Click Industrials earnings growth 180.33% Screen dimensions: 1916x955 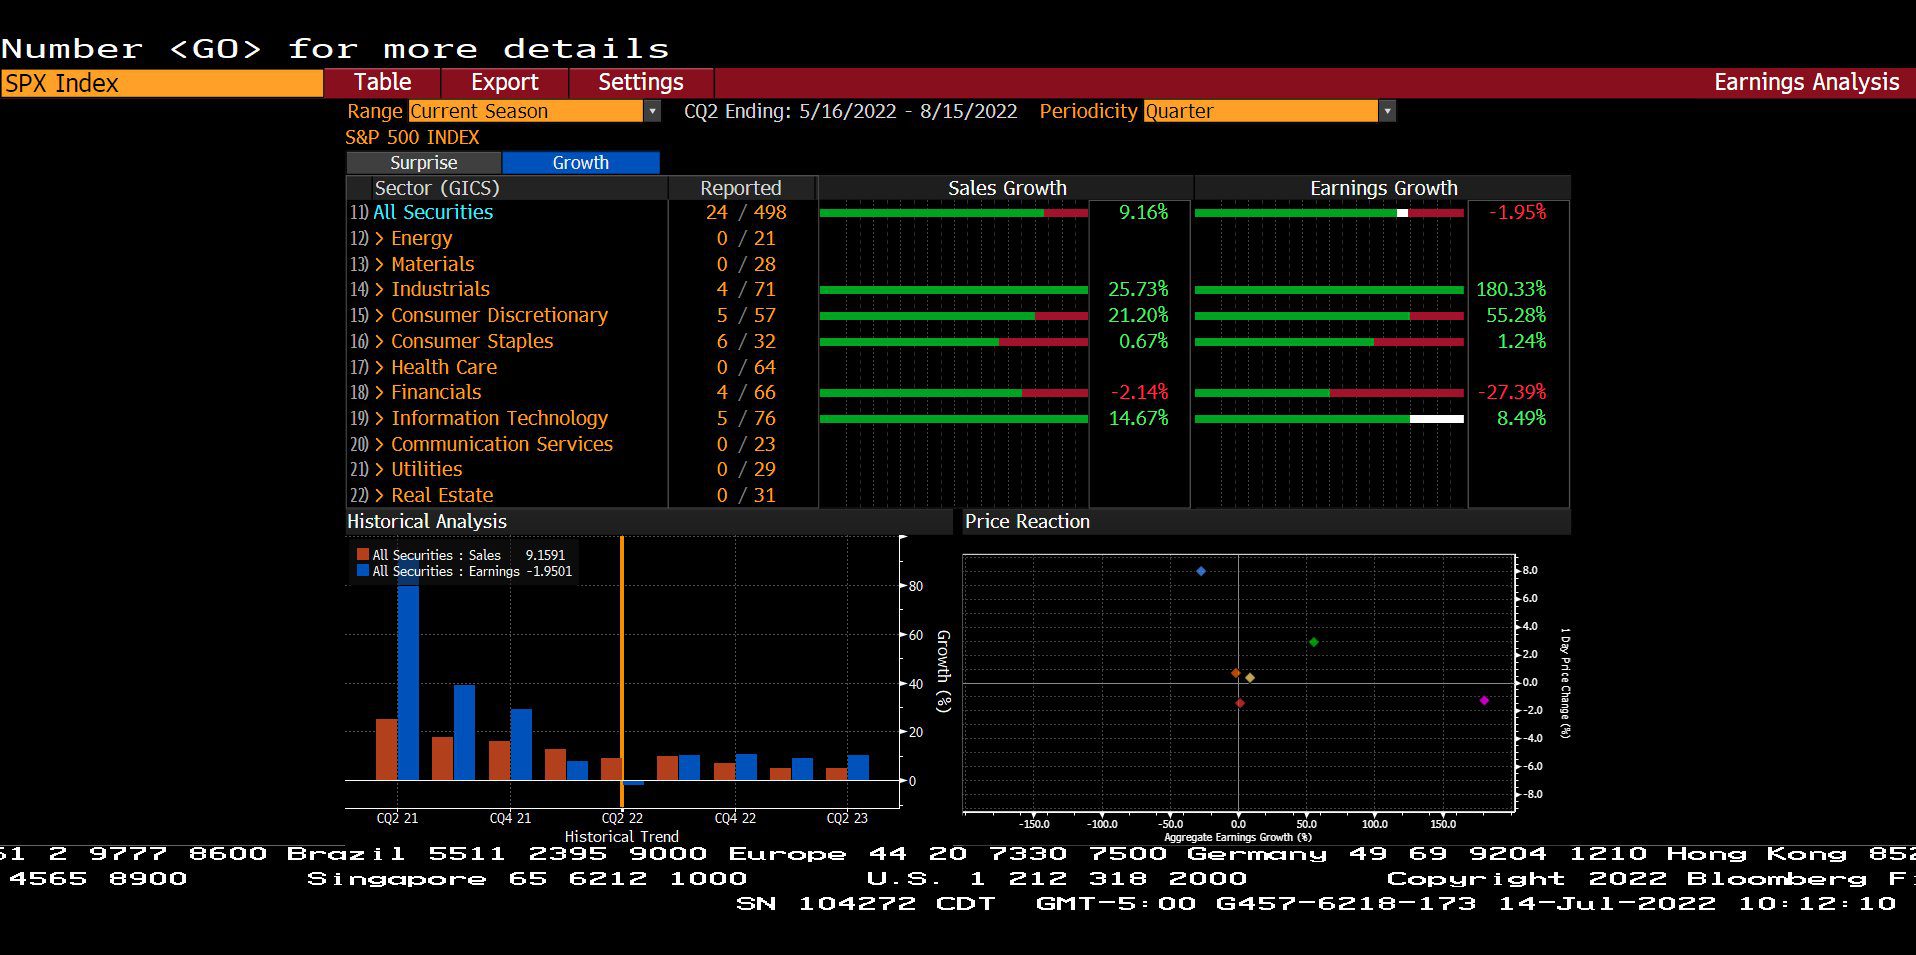click(1511, 289)
